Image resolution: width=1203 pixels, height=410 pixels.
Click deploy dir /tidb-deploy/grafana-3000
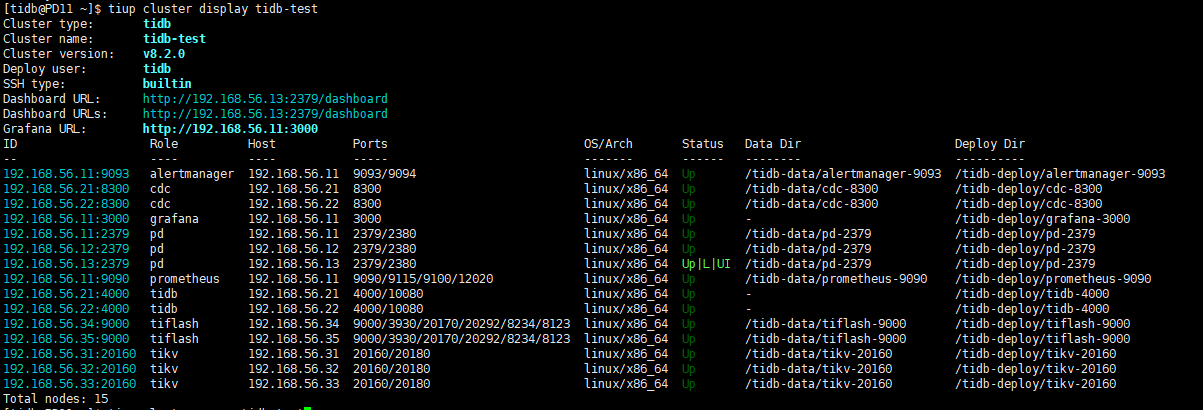click(x=1043, y=219)
